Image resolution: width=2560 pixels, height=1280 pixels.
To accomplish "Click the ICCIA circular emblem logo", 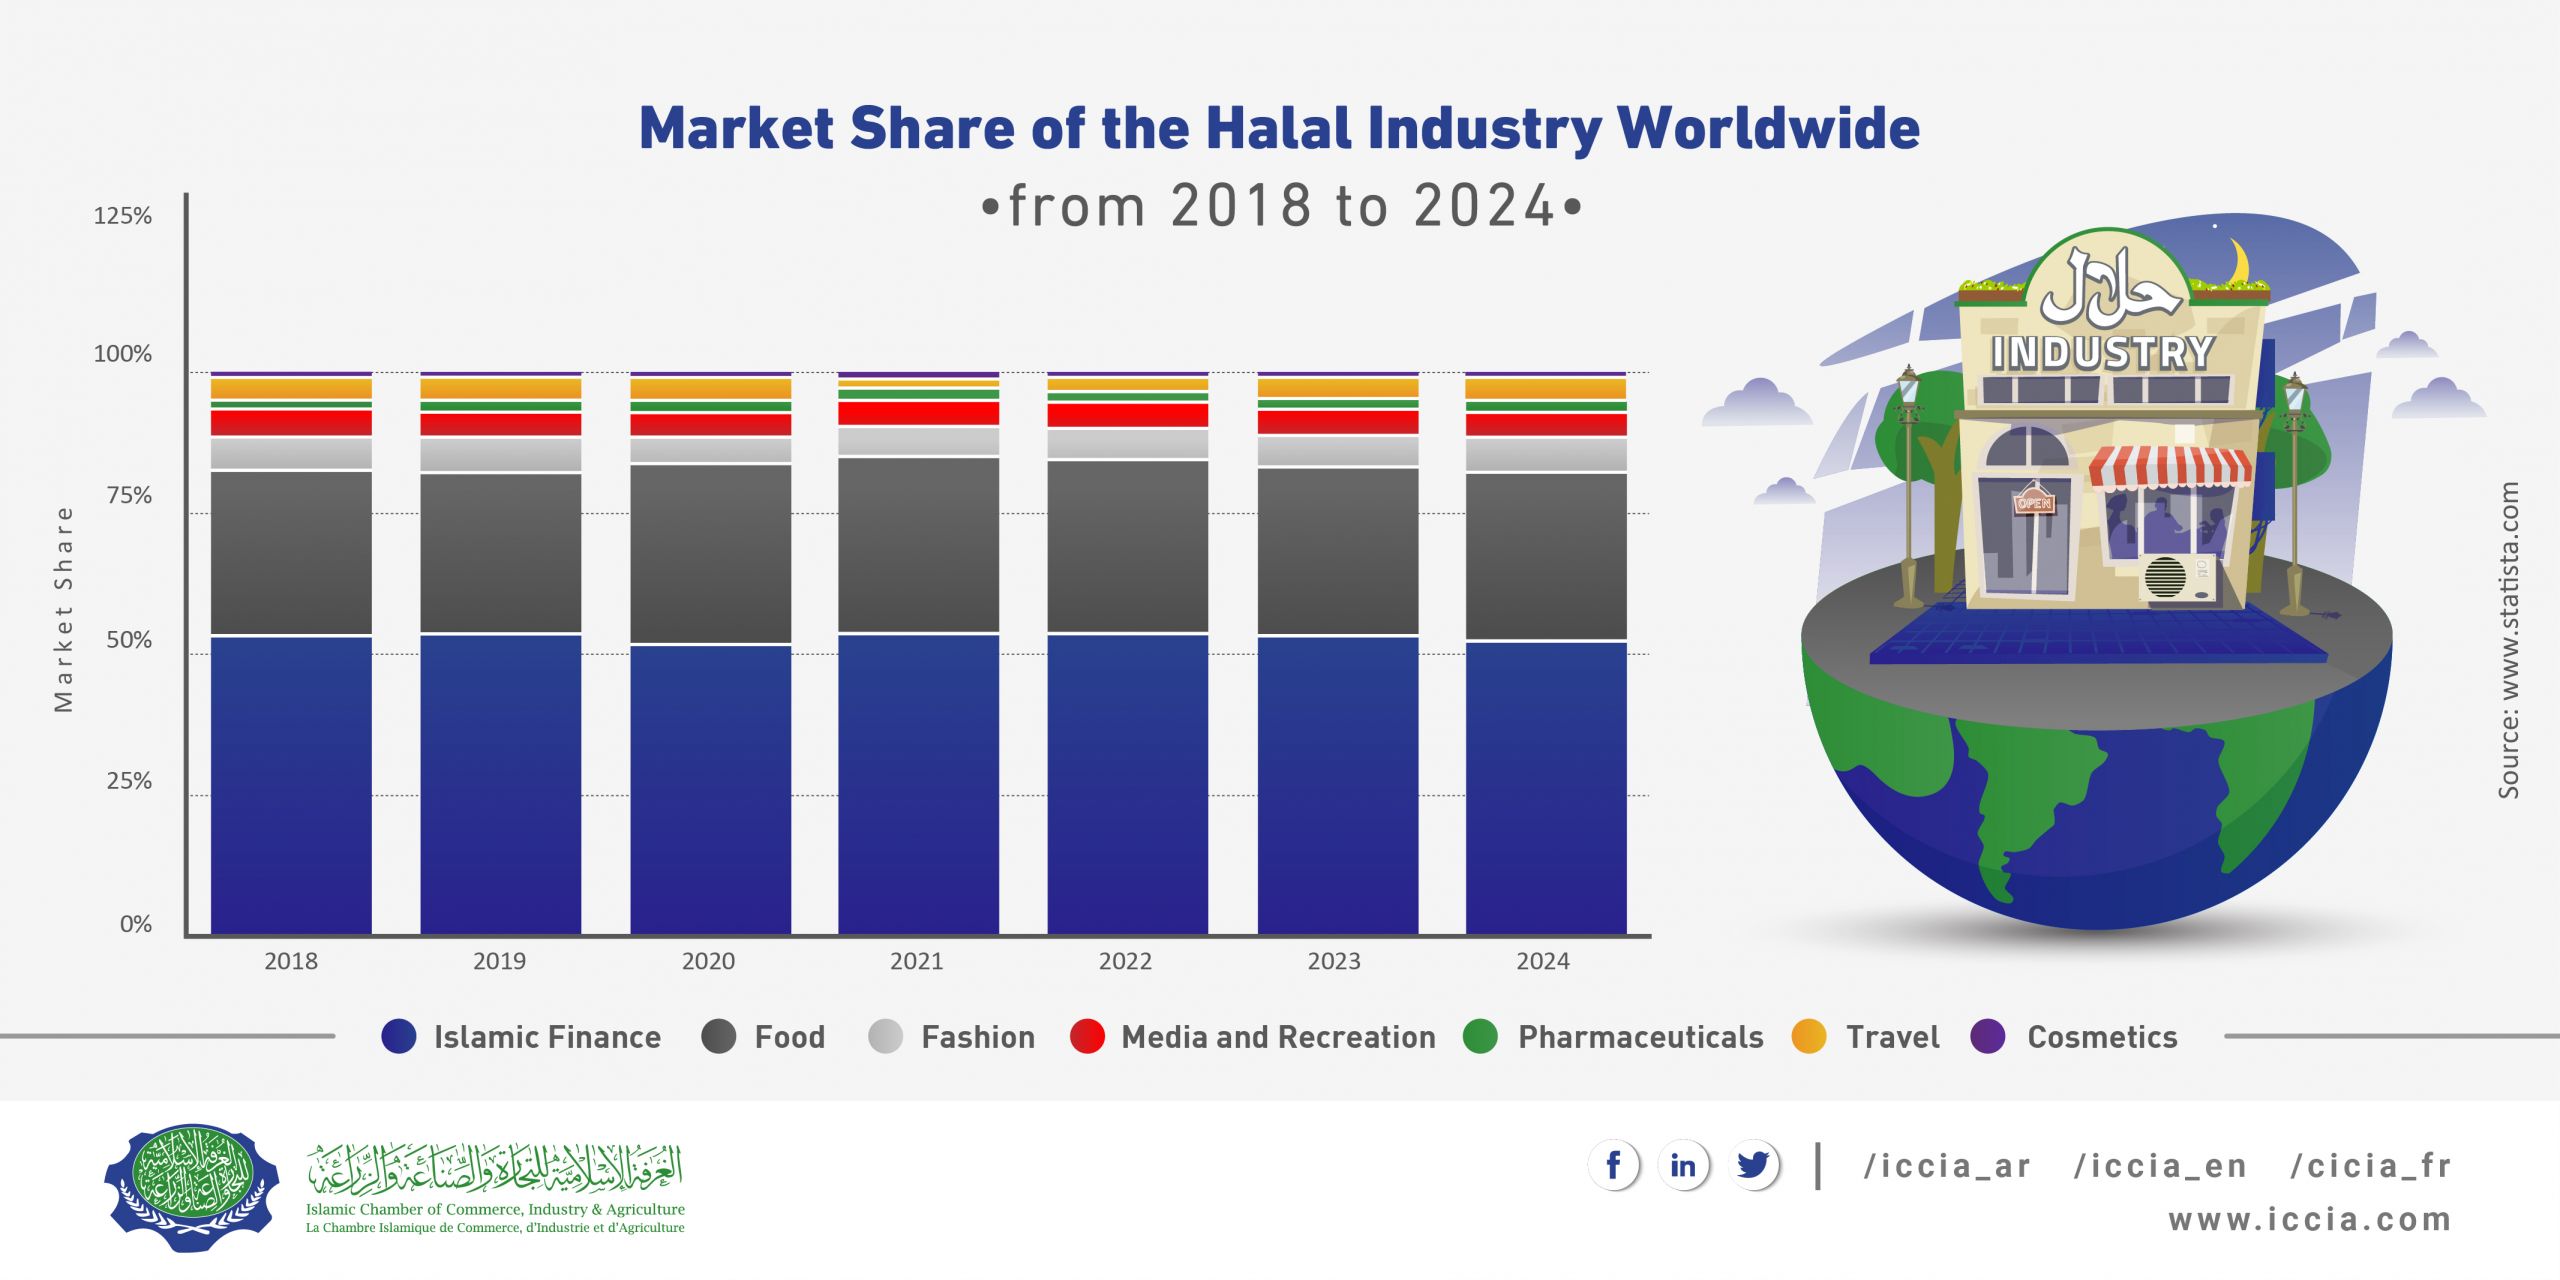I will 191,1187.
